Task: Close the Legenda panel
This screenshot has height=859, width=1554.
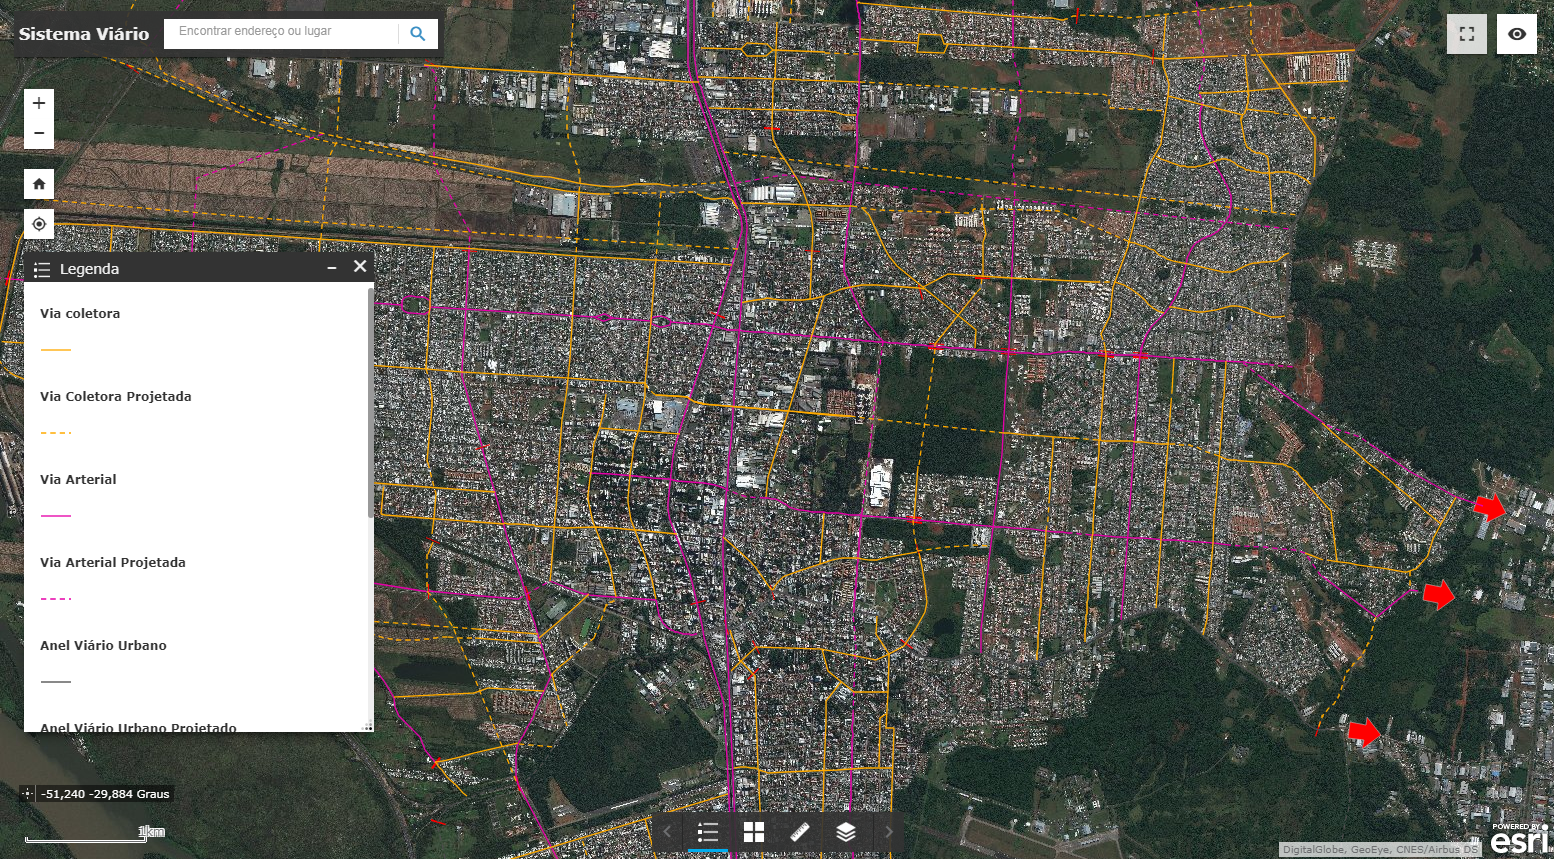Action: 360,267
